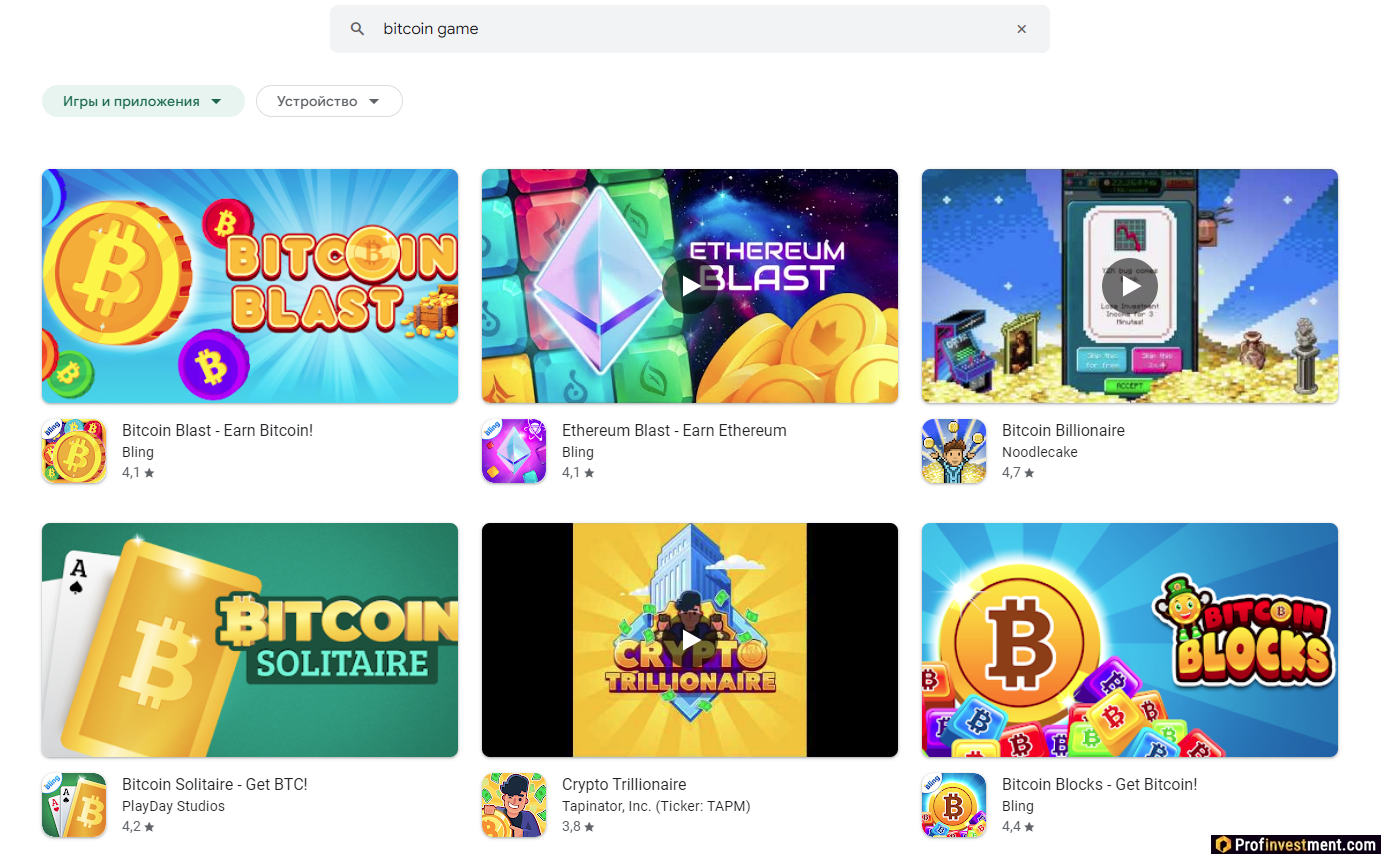Viewport: 1391px width, 864px height.
Task: Click developer name 'PlayDay Studios'
Action: [173, 806]
